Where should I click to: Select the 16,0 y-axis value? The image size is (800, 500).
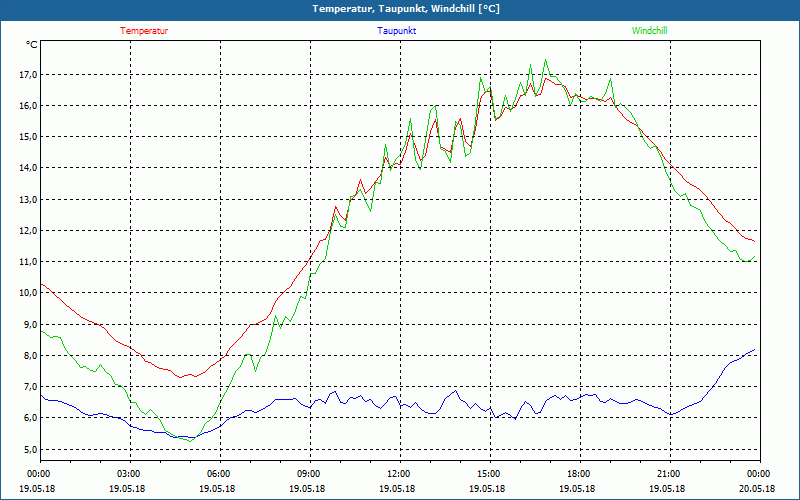(x=29, y=106)
